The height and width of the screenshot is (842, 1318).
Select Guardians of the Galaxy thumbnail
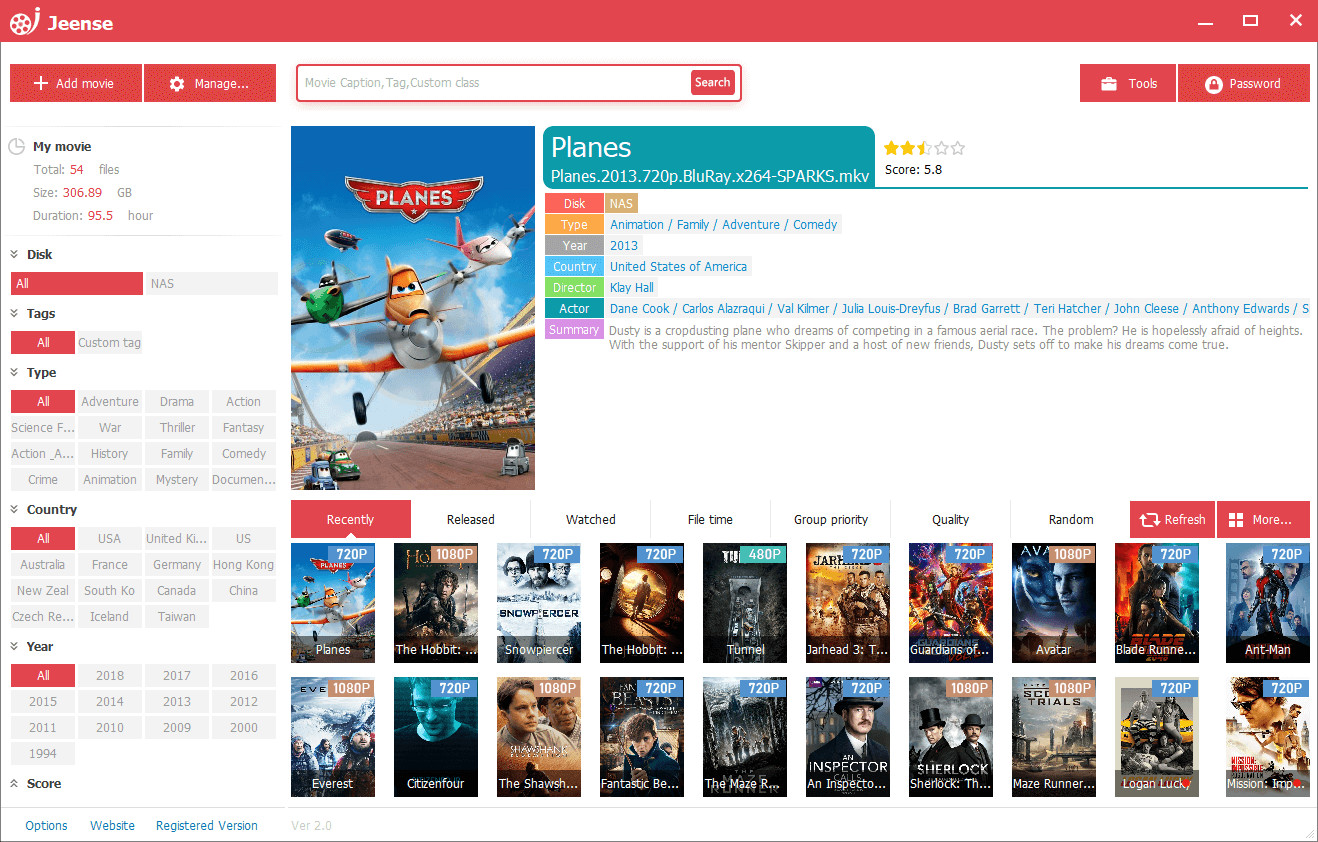pos(951,603)
